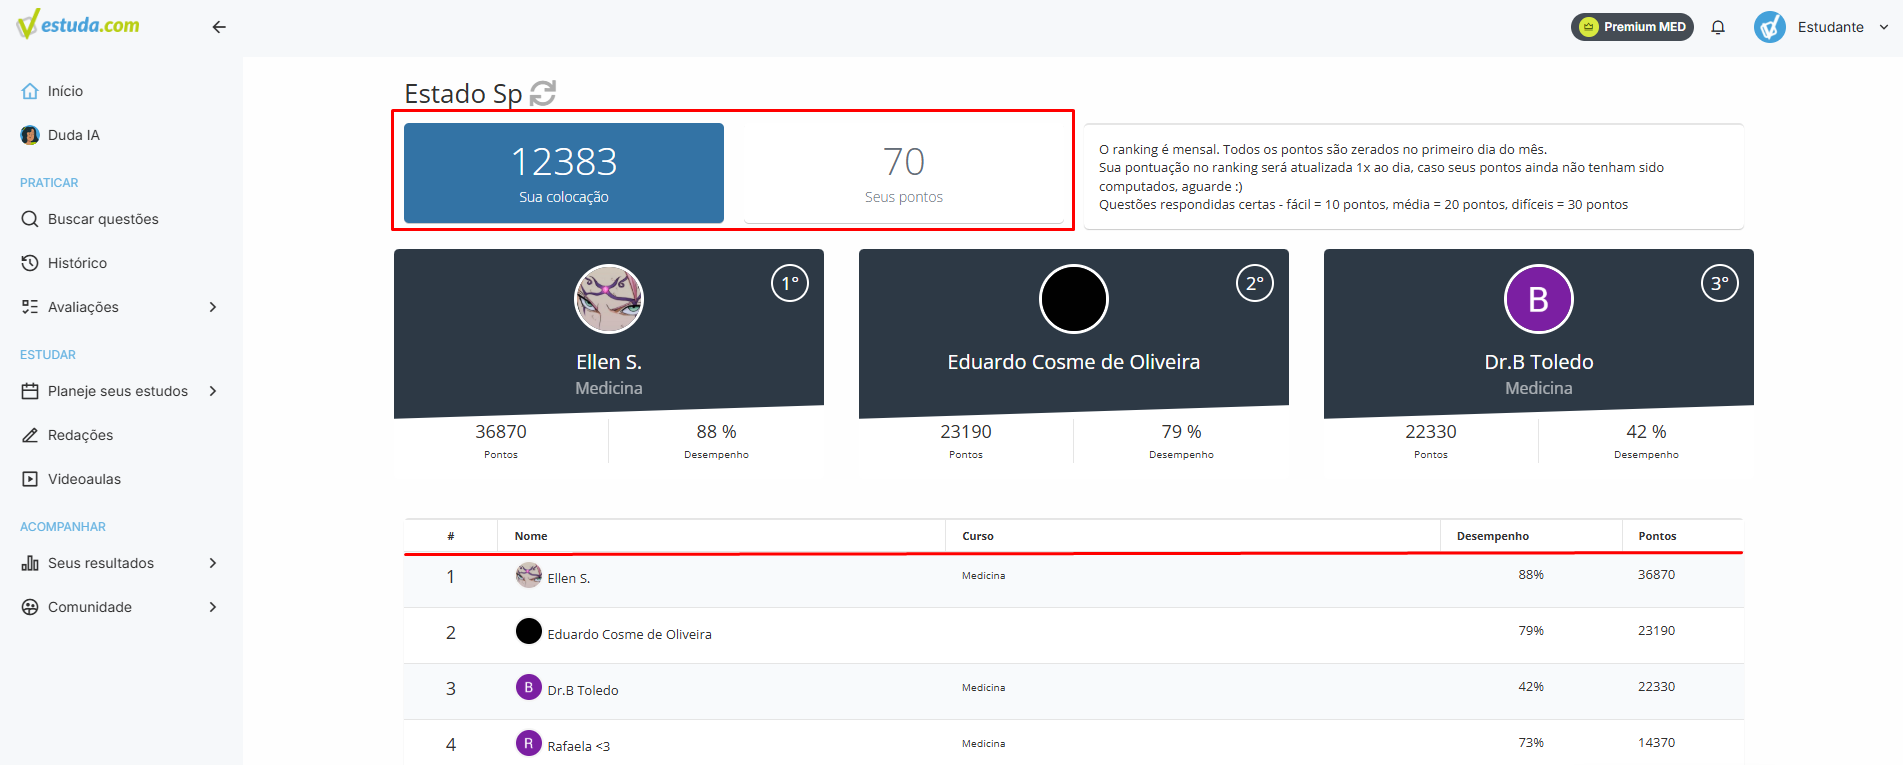
Task: Click the refresh icon beside Estado Sp
Action: tap(542, 93)
